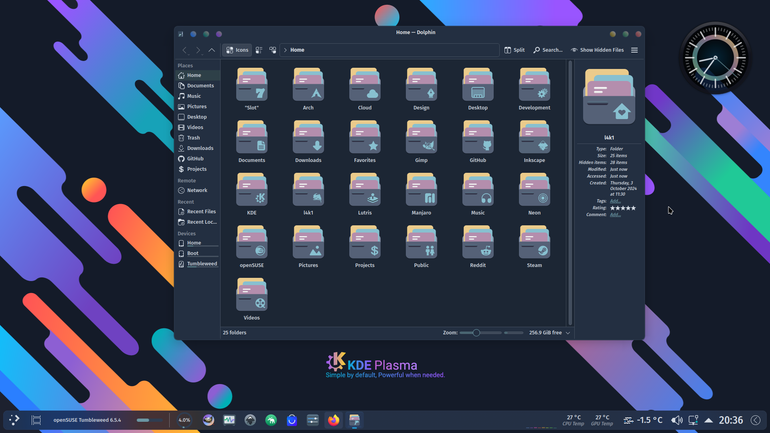The height and width of the screenshot is (433, 770).
Task: Select Home in Places sidebar
Action: pos(198,75)
